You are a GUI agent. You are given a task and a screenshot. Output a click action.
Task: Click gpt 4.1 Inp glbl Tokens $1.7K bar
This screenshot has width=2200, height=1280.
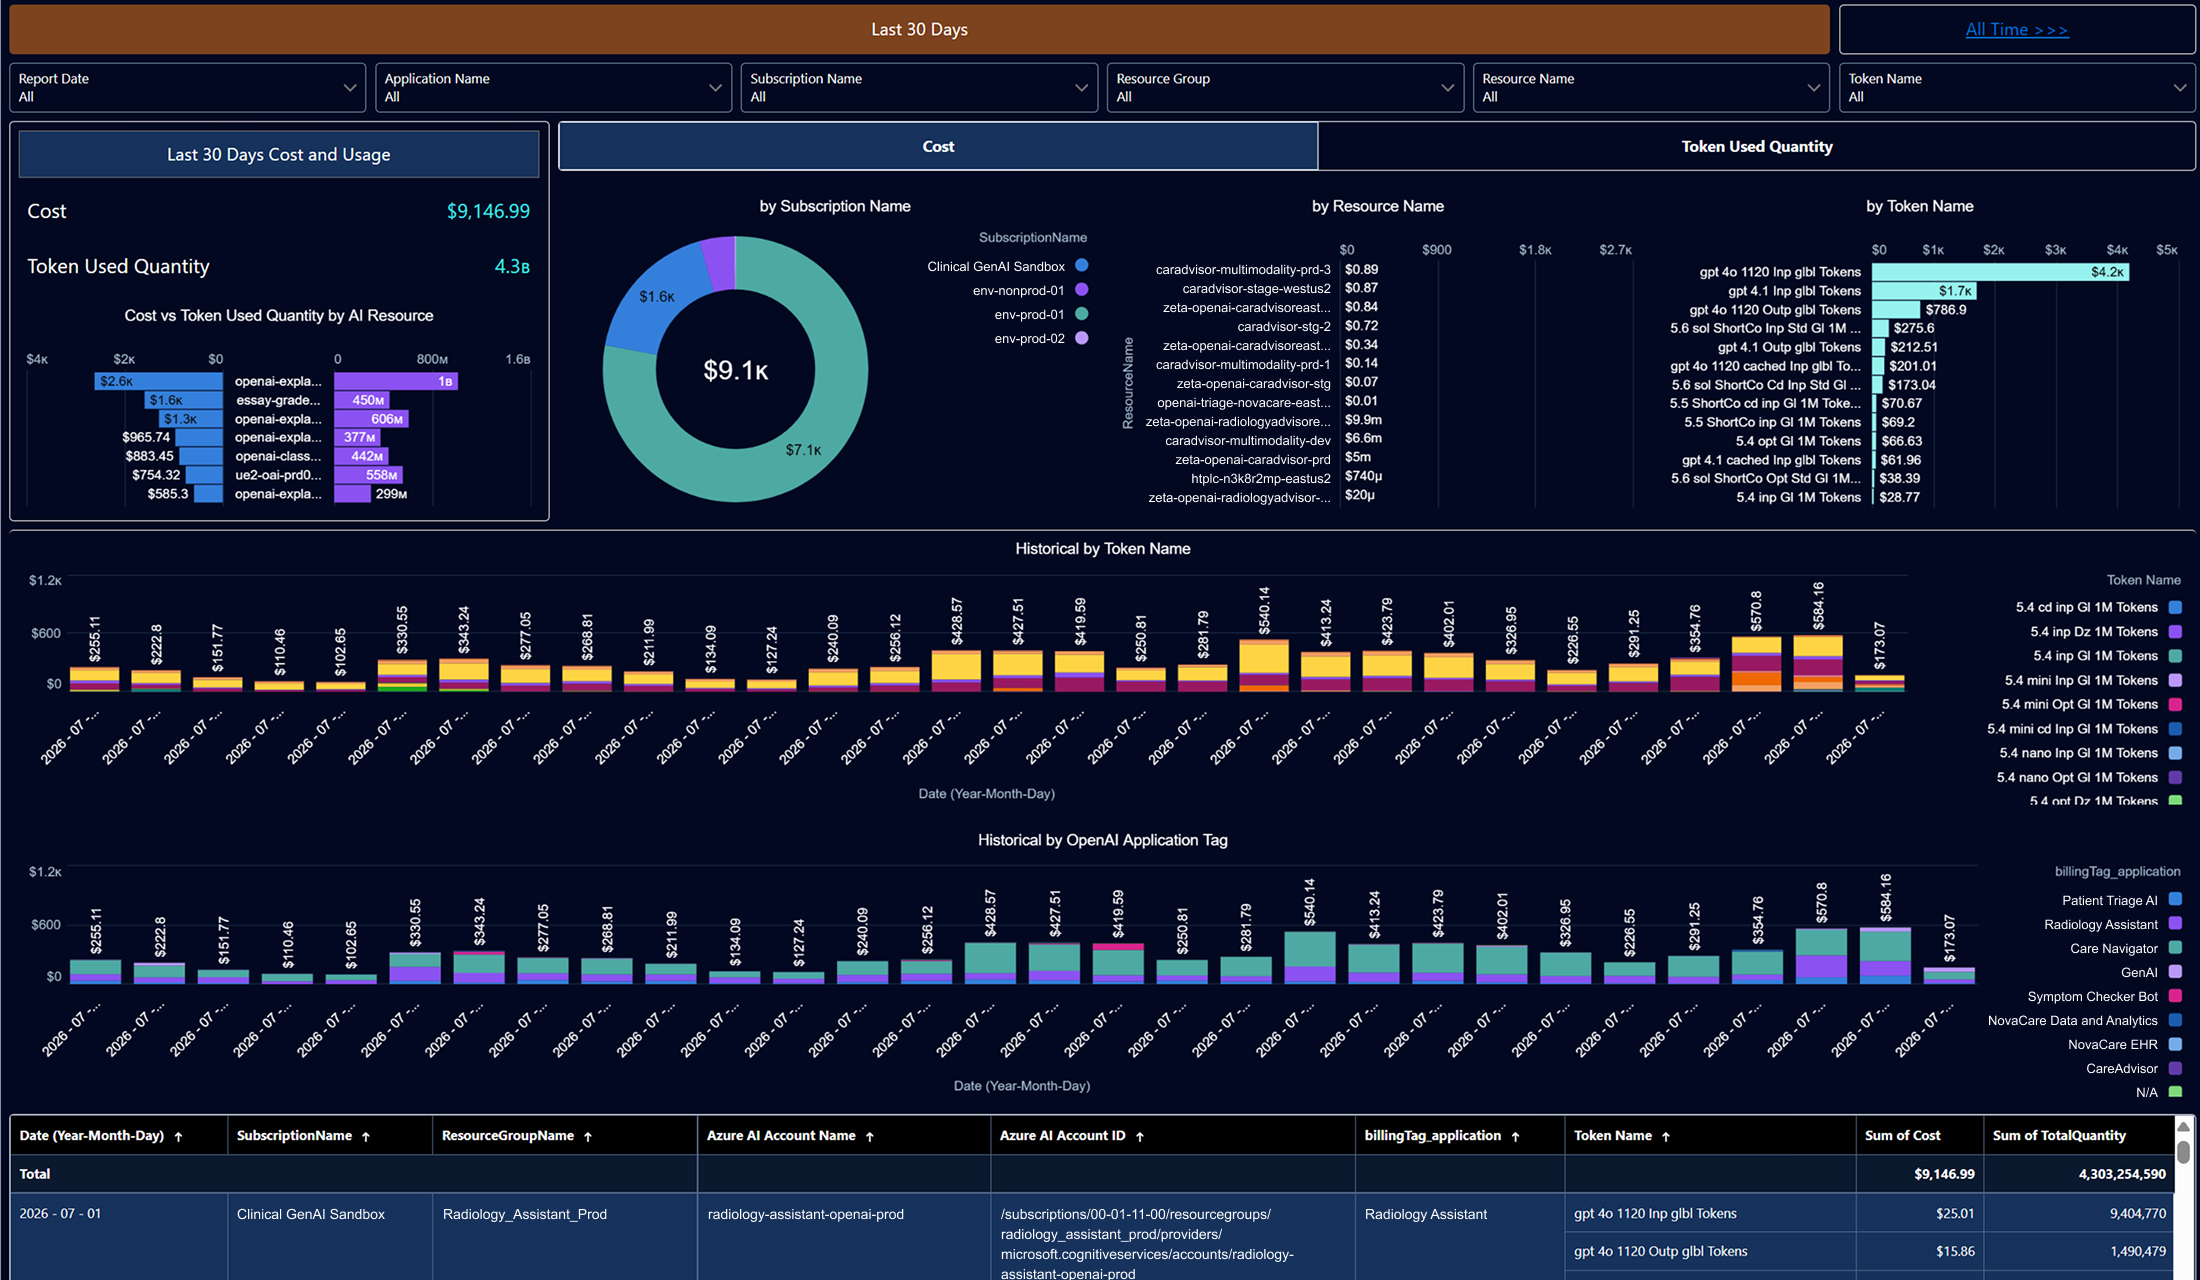click(1924, 291)
